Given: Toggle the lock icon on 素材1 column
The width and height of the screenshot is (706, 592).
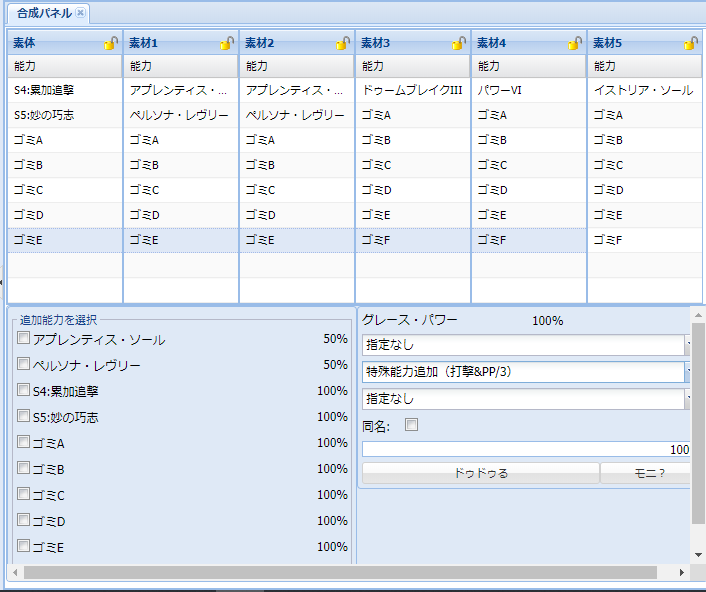Looking at the screenshot, I should (x=227, y=43).
